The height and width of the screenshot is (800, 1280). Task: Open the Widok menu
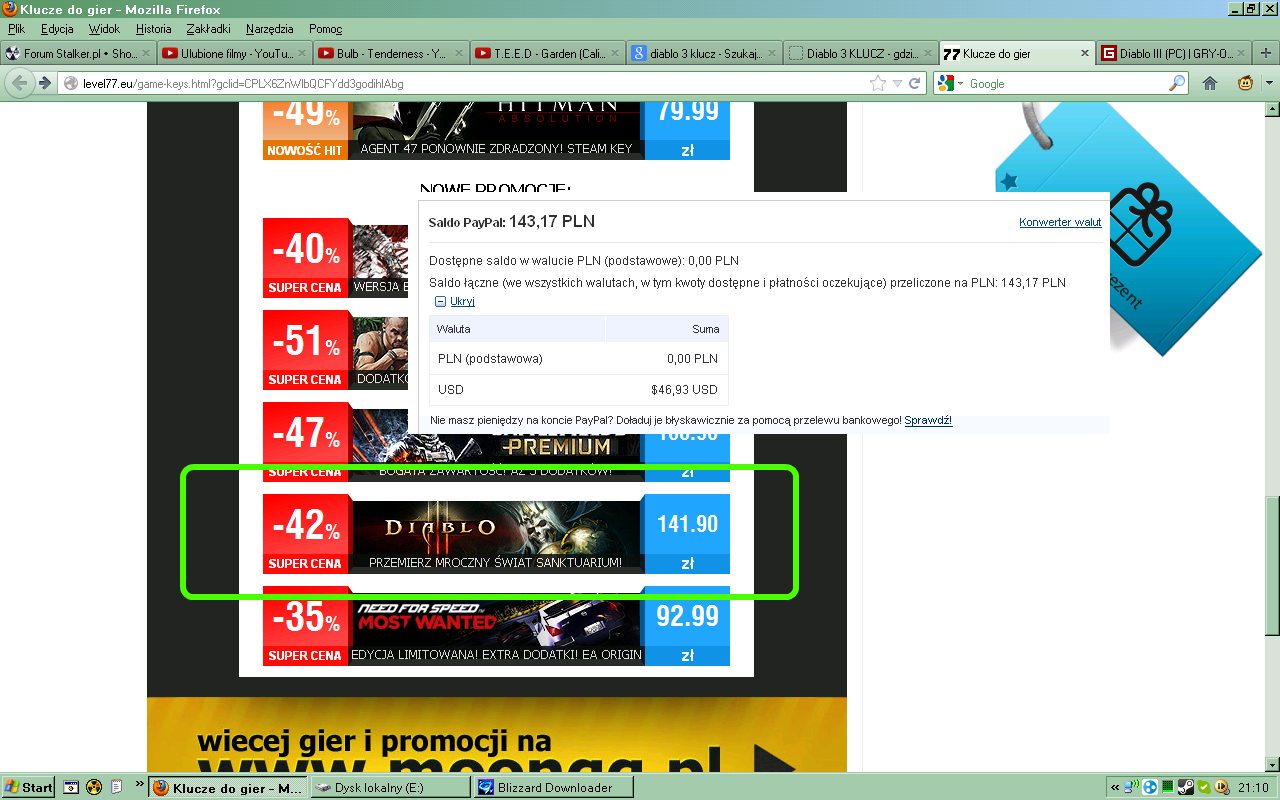[104, 29]
